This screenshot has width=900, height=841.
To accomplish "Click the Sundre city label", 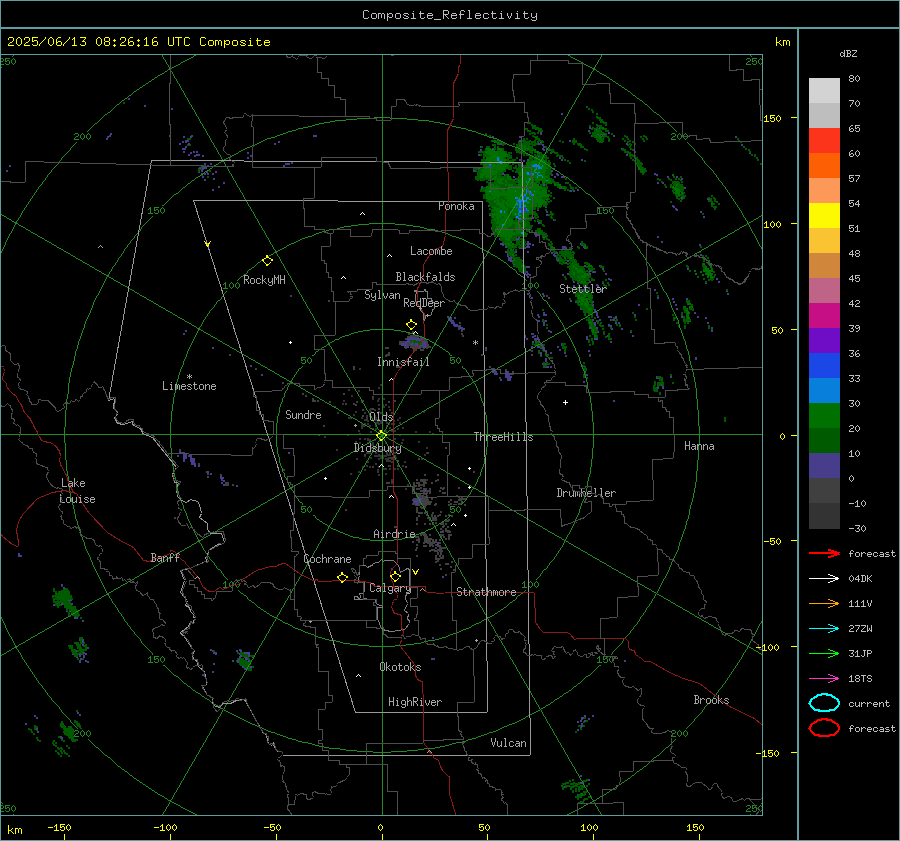I will click(303, 414).
